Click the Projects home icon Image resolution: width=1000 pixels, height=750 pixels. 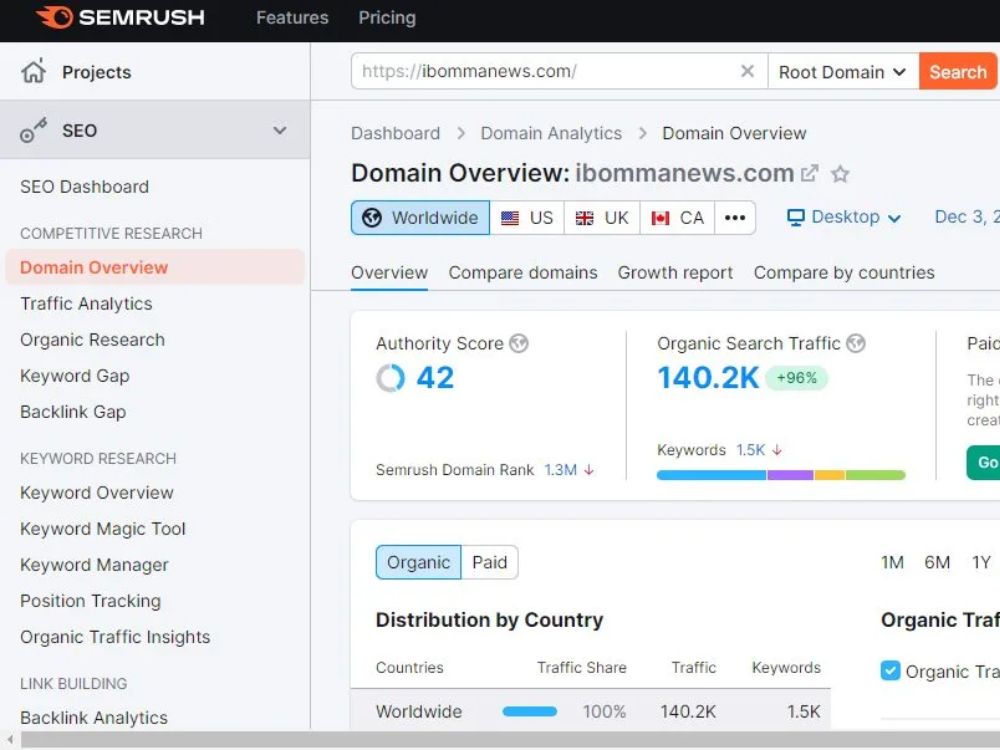point(33,71)
